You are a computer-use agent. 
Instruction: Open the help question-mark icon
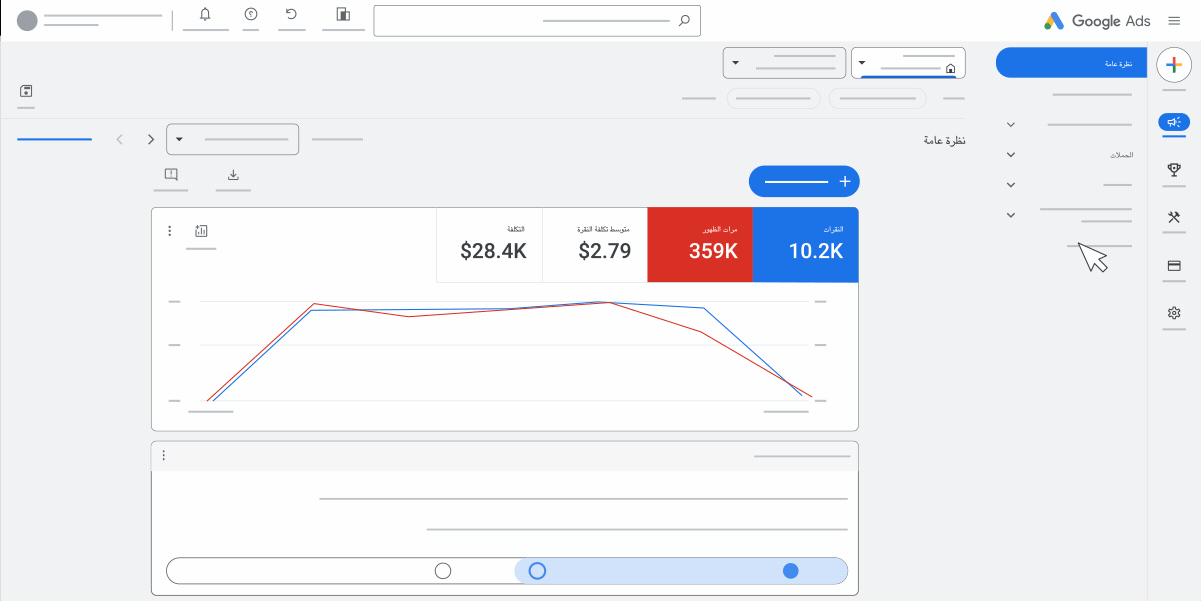(251, 14)
